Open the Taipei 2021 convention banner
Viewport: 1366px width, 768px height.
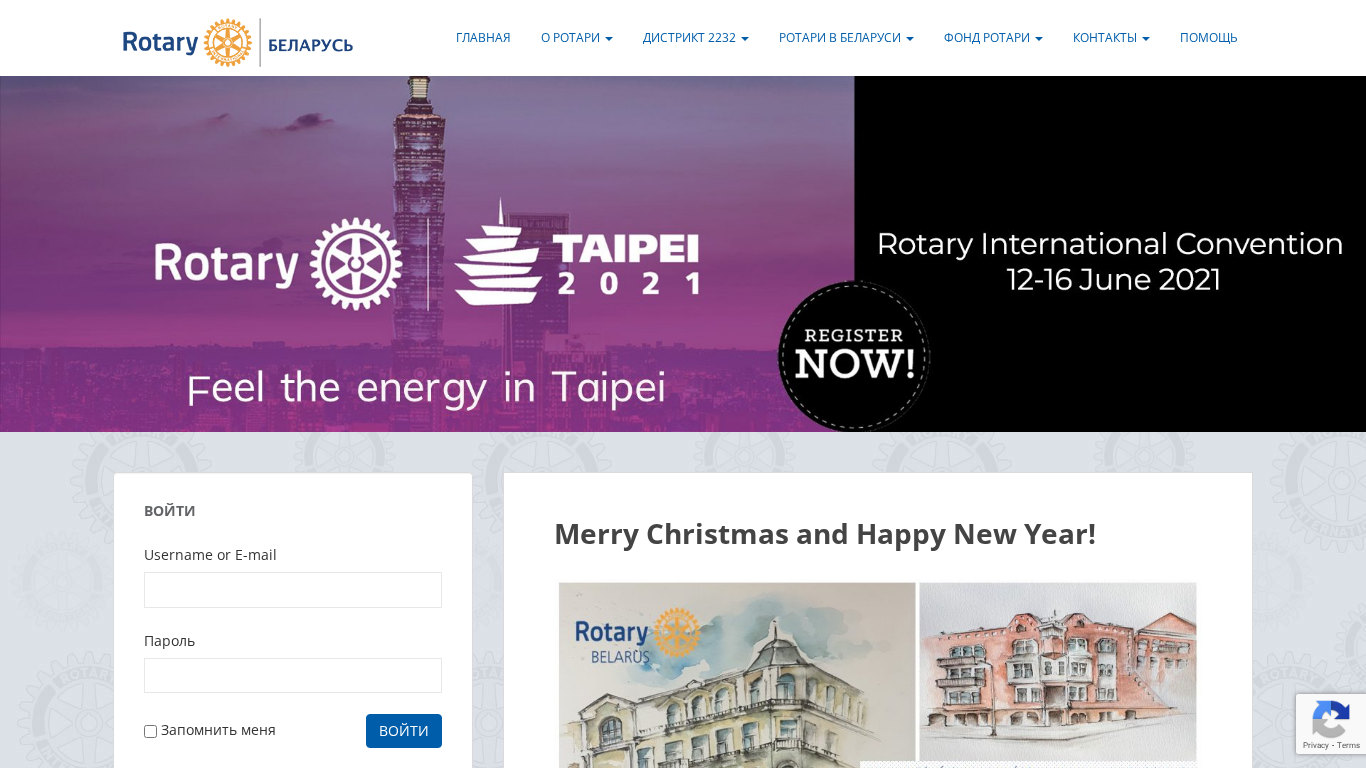683,254
